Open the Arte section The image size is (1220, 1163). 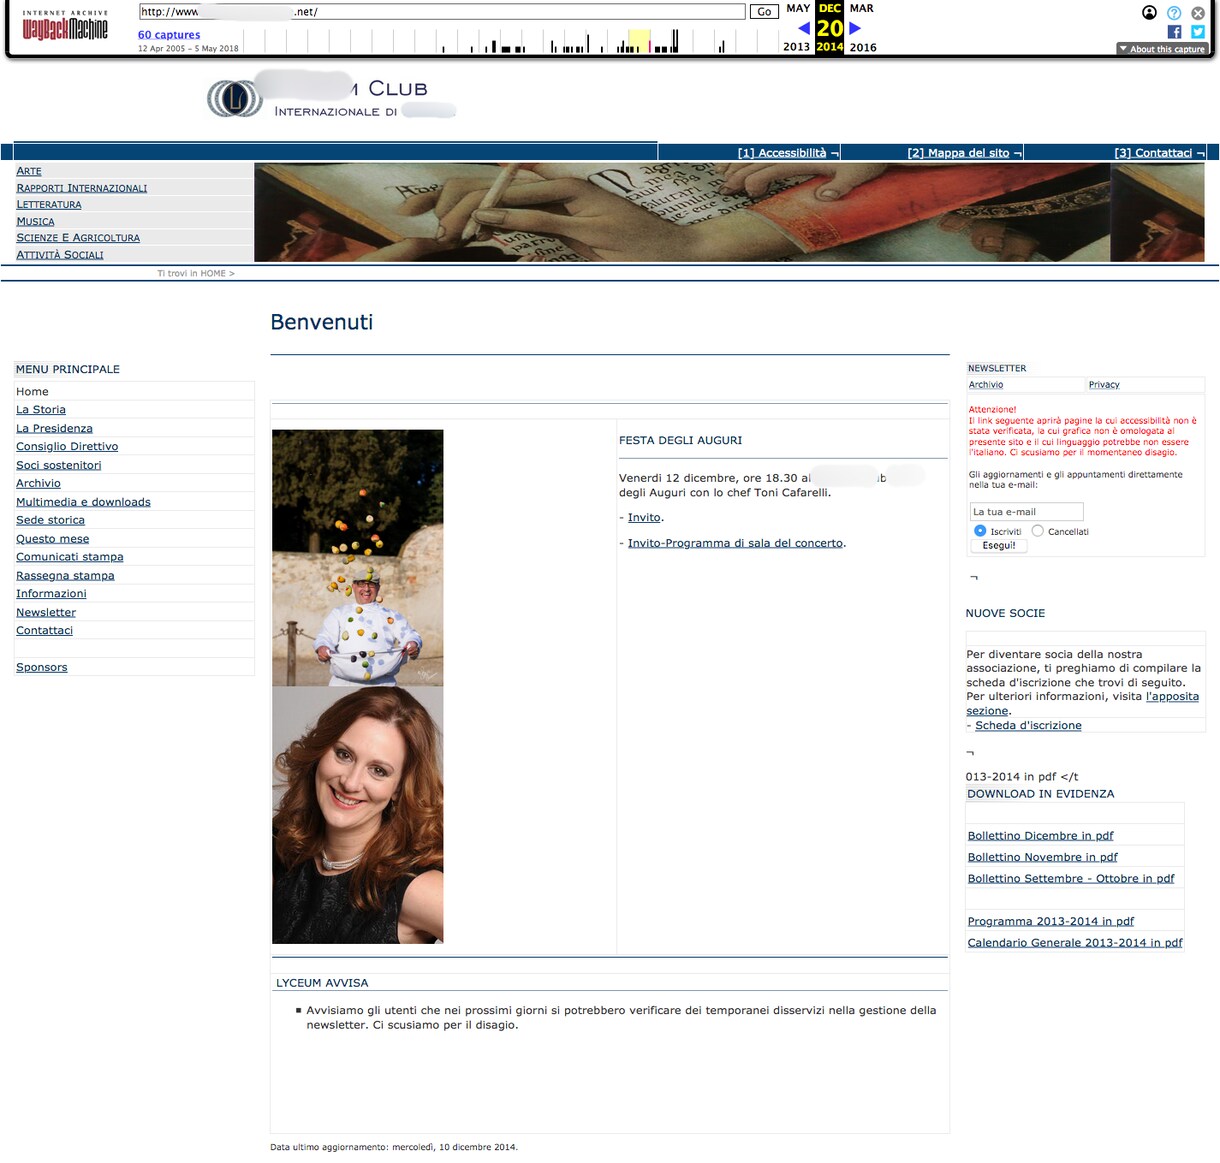click(x=29, y=171)
